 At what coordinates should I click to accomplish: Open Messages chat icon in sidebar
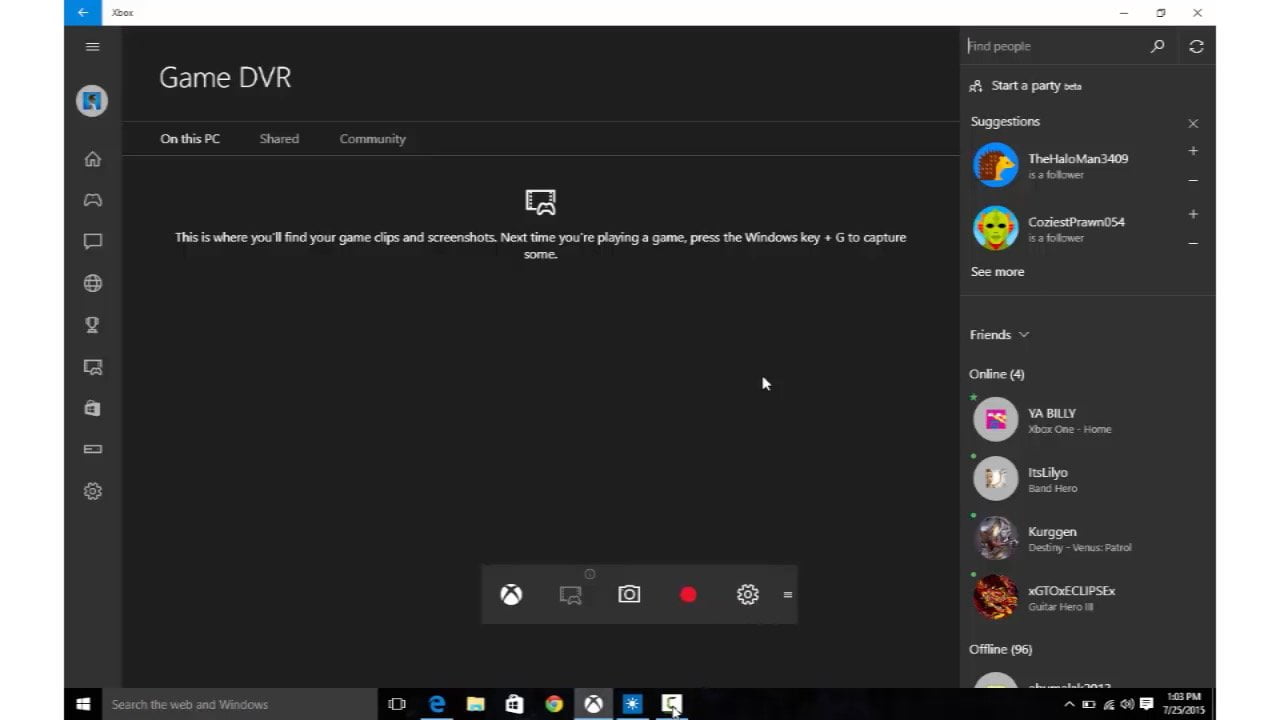[x=93, y=241]
